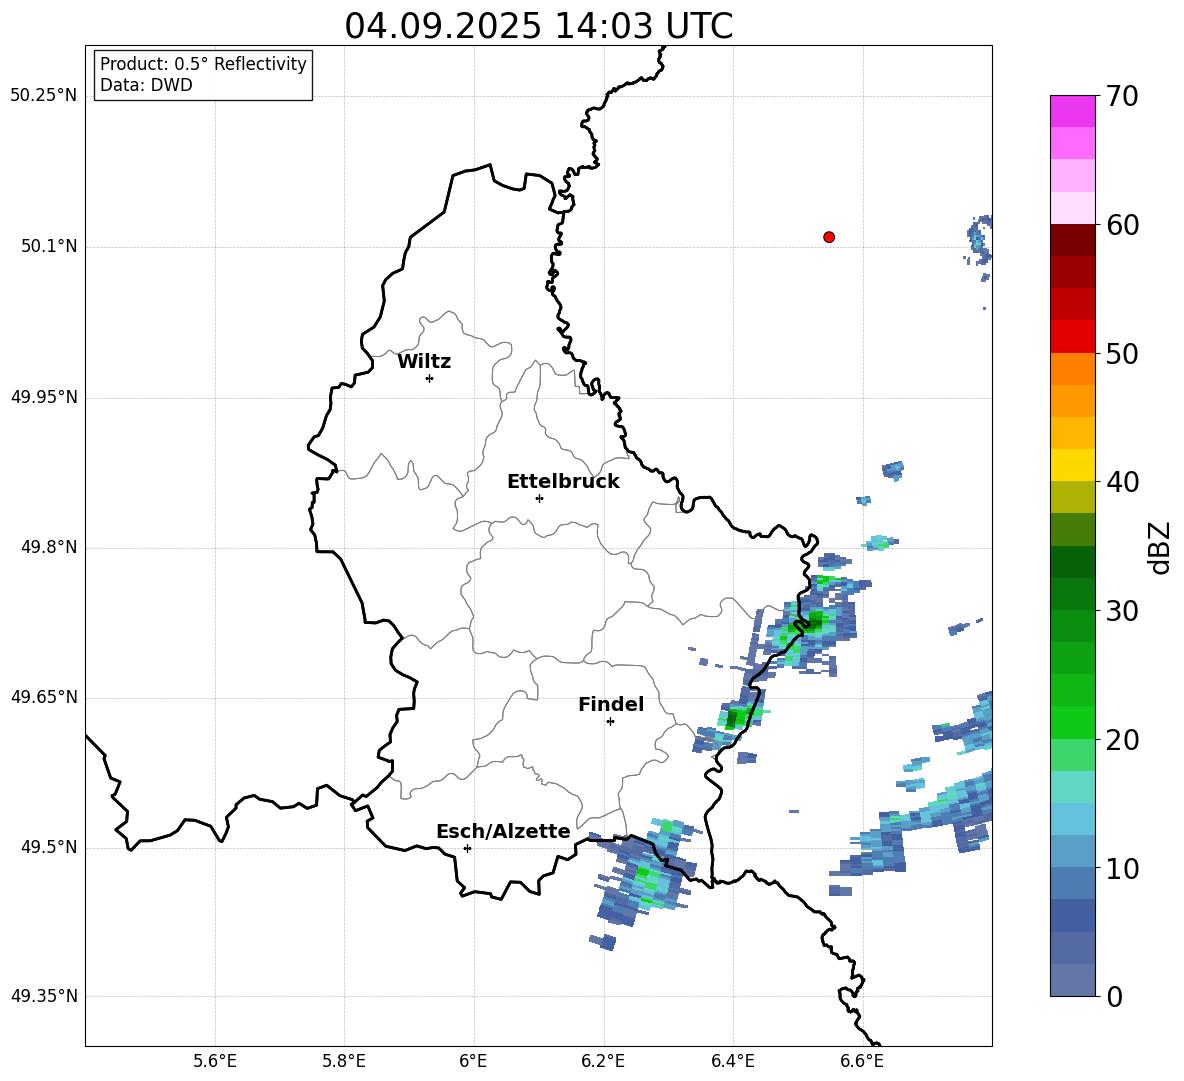
Task: Click the 49.65°N latitude label
Action: [x=43, y=697]
